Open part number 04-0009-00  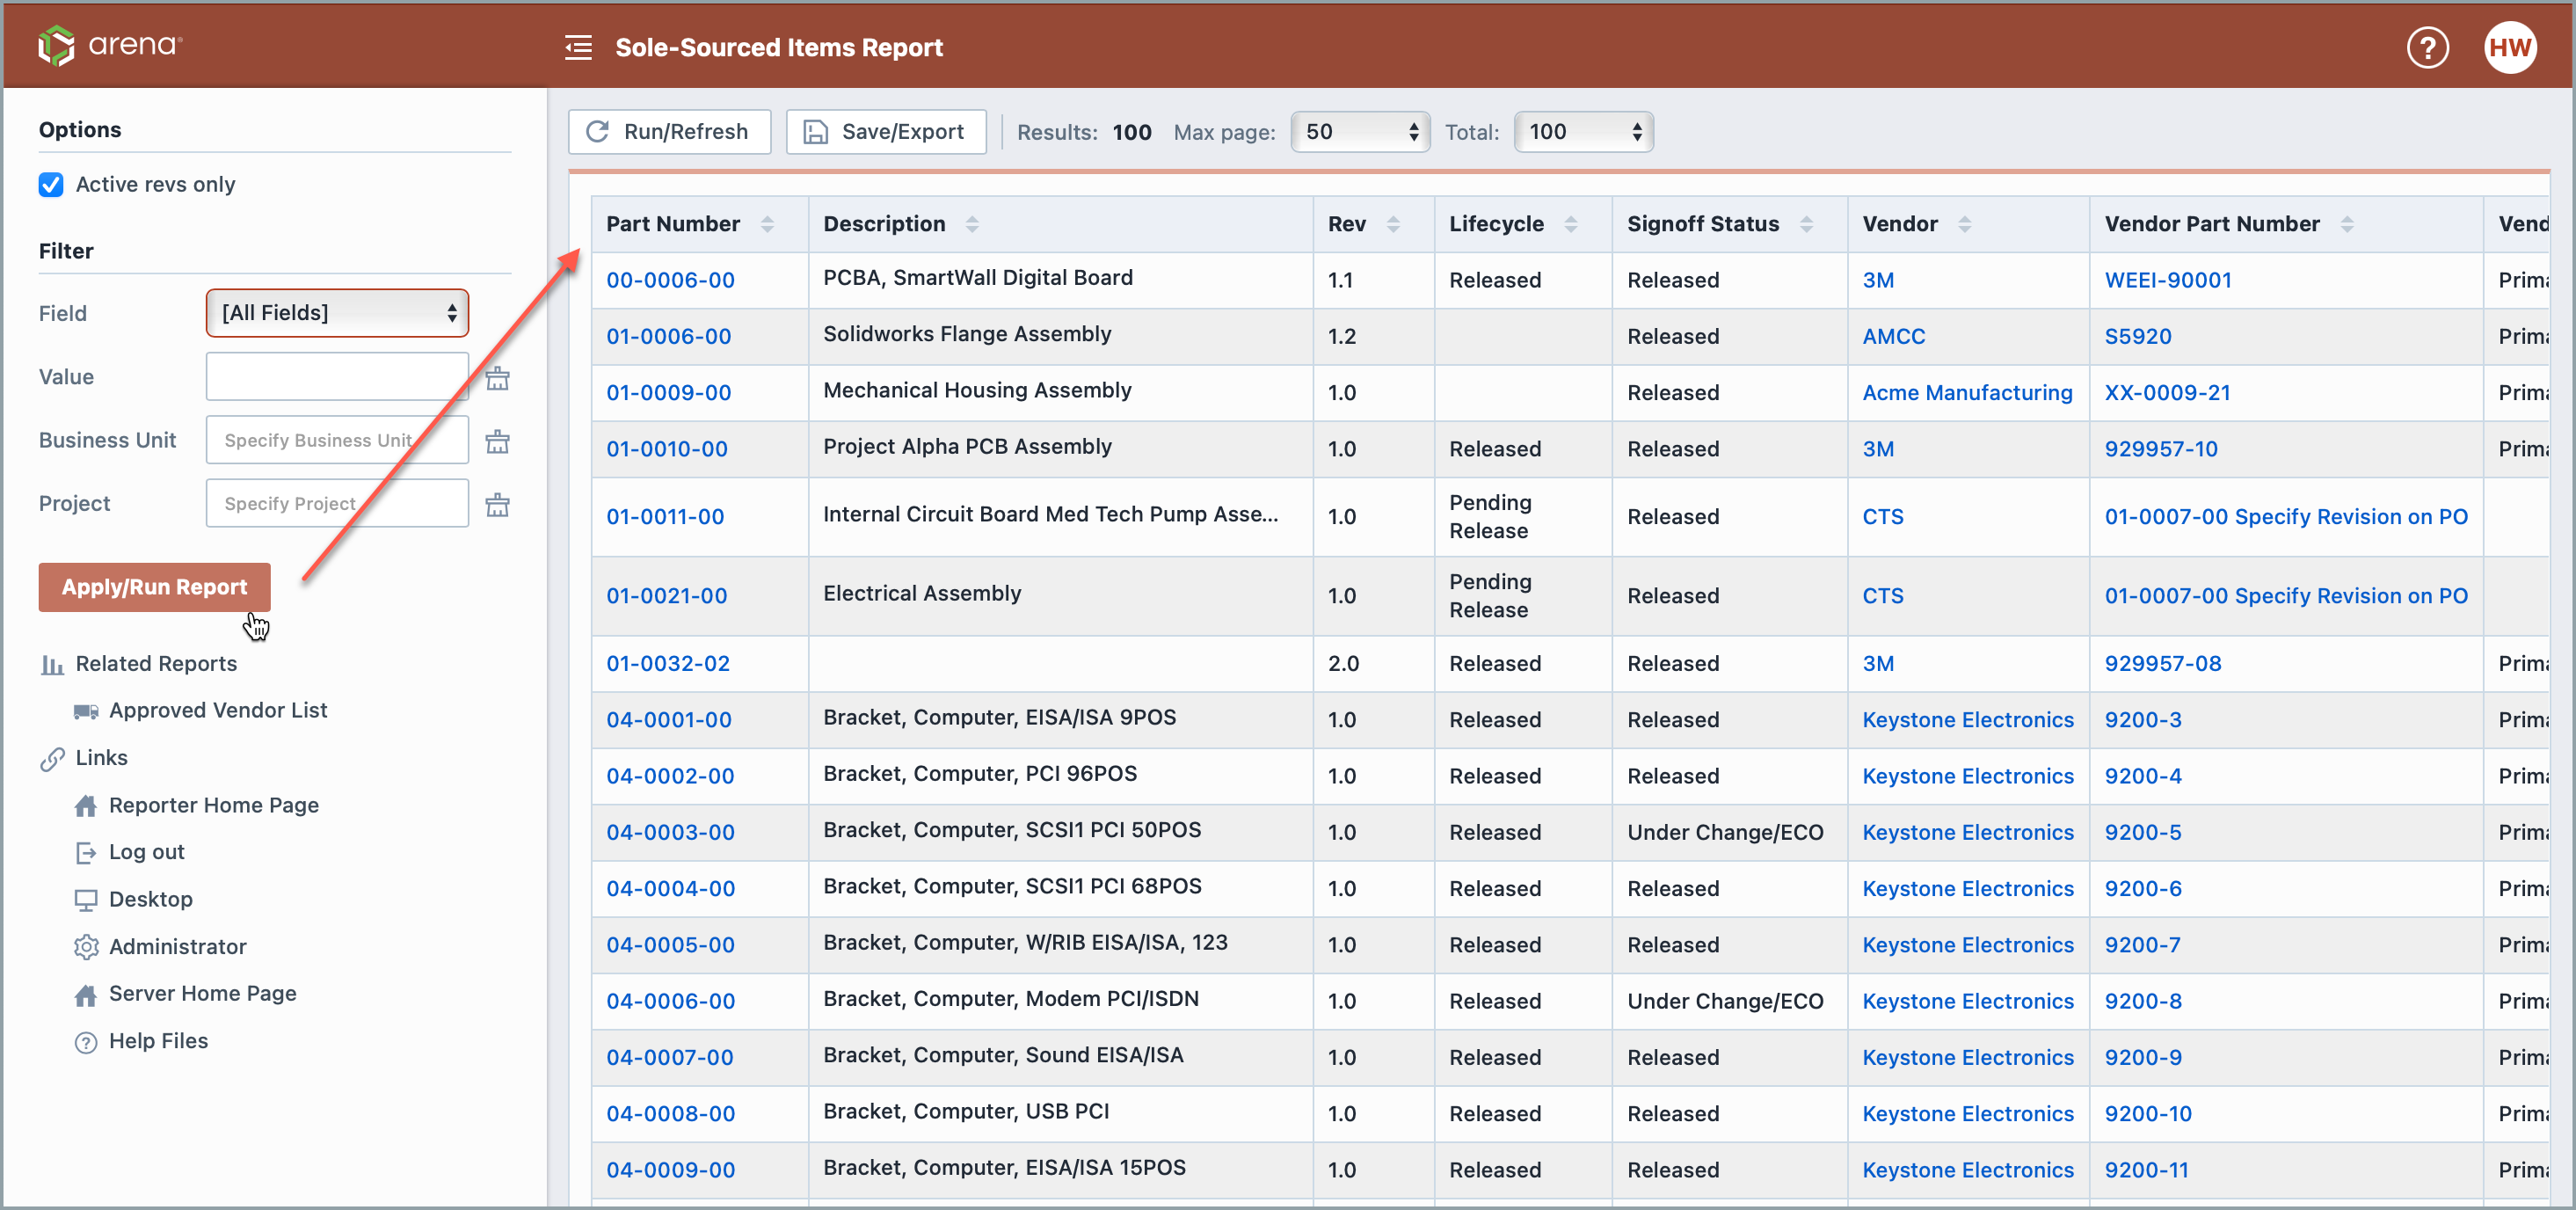click(670, 1170)
